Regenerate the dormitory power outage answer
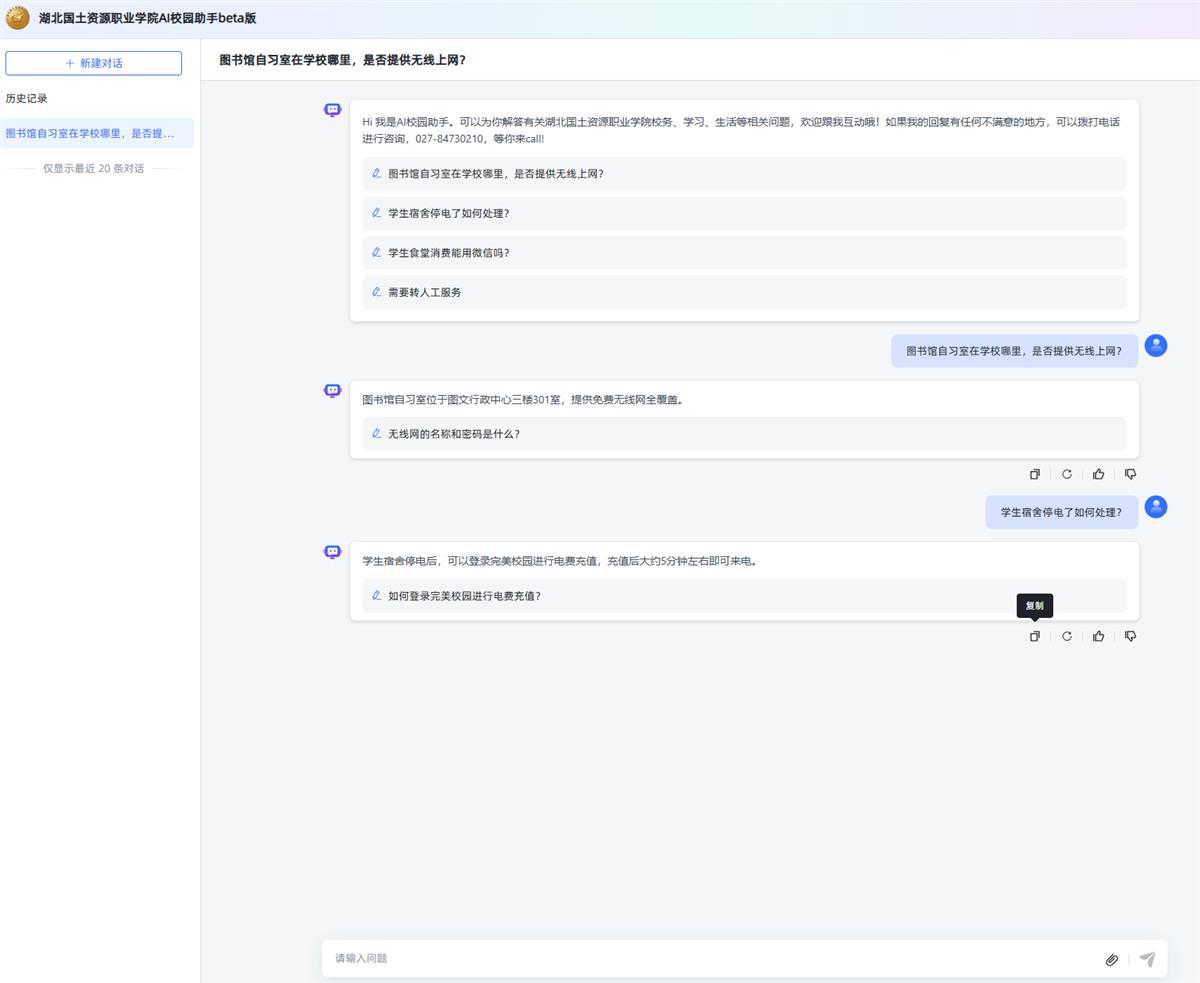The width and height of the screenshot is (1200, 983). click(1067, 636)
